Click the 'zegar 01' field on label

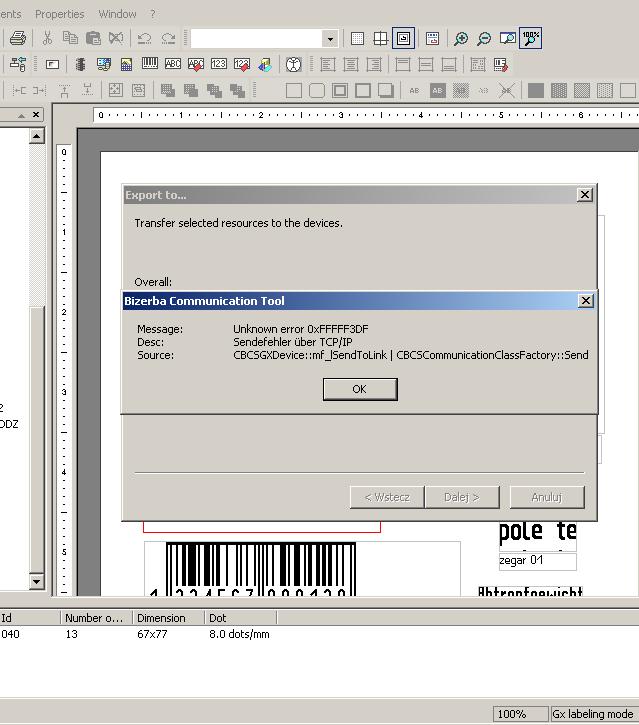[538, 561]
